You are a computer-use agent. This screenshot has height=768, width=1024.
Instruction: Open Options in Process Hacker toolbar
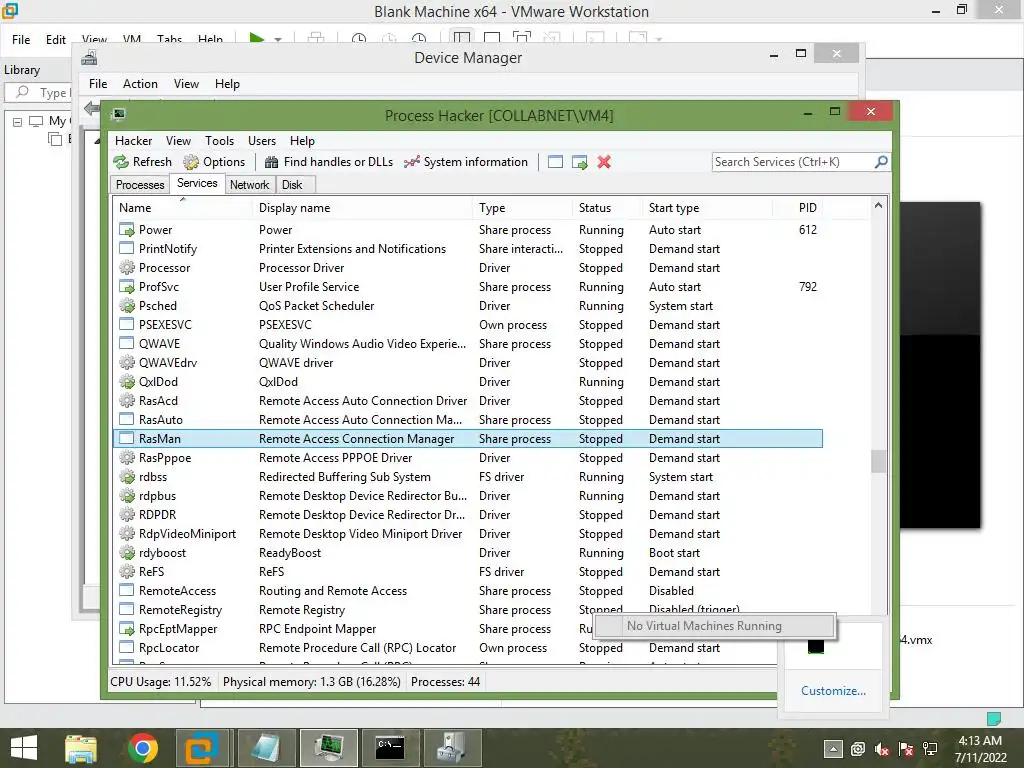214,162
